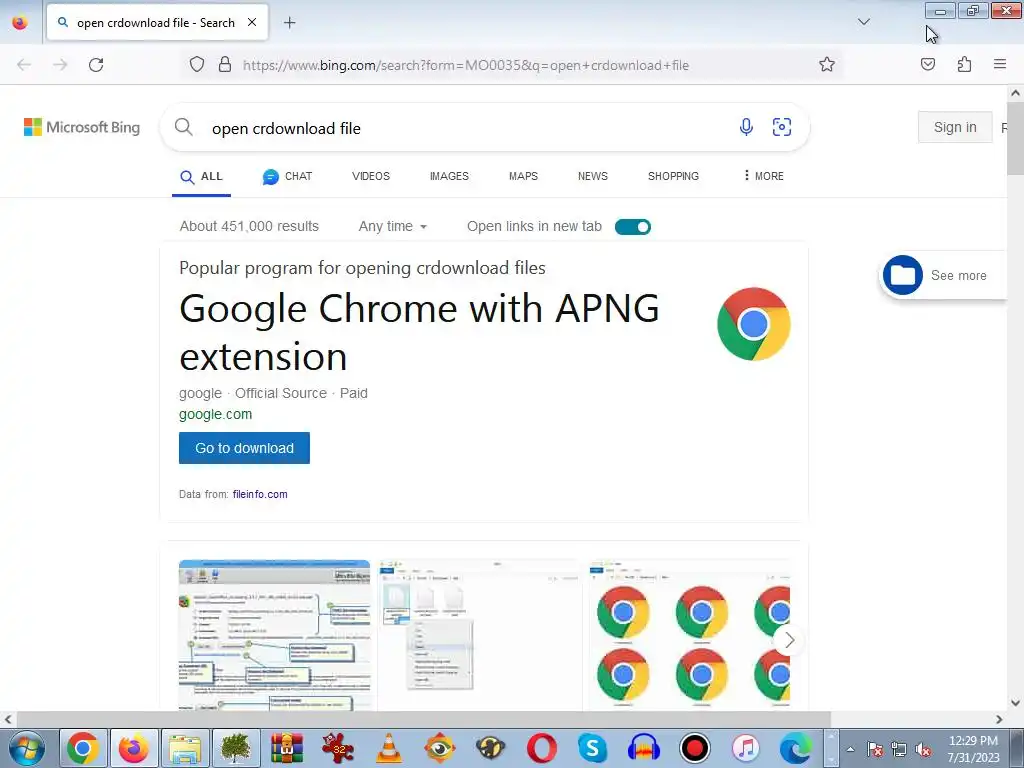This screenshot has height=768, width=1024.
Task: Open the Any time filter dropdown
Action: pyautogui.click(x=392, y=227)
